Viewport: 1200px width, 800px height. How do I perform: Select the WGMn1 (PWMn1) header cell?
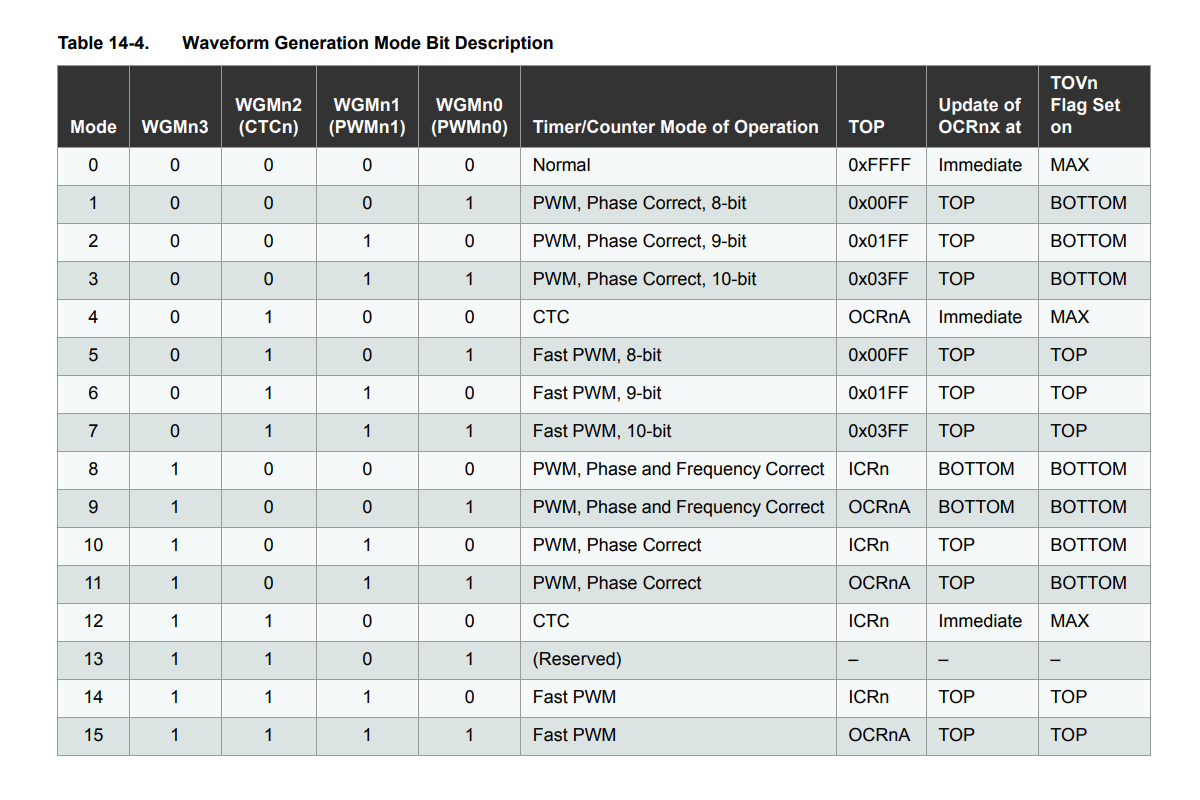367,116
